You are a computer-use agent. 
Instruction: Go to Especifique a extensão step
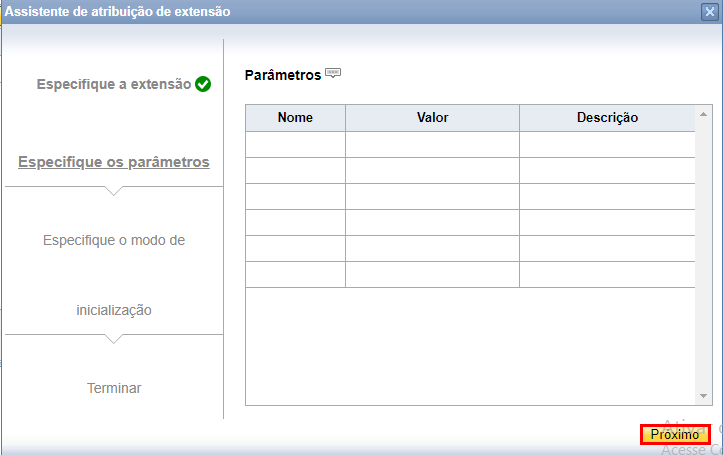pos(114,84)
